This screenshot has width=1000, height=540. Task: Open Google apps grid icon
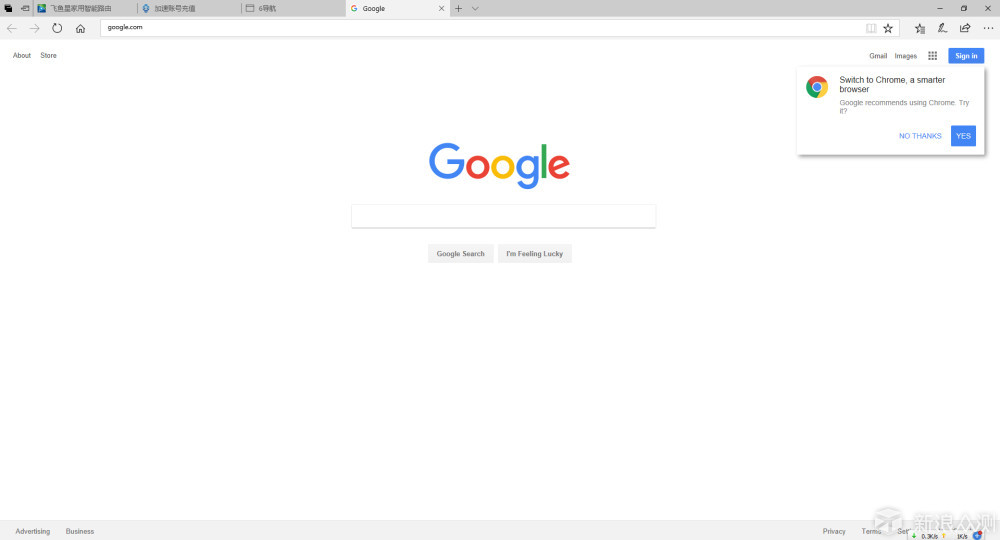932,55
